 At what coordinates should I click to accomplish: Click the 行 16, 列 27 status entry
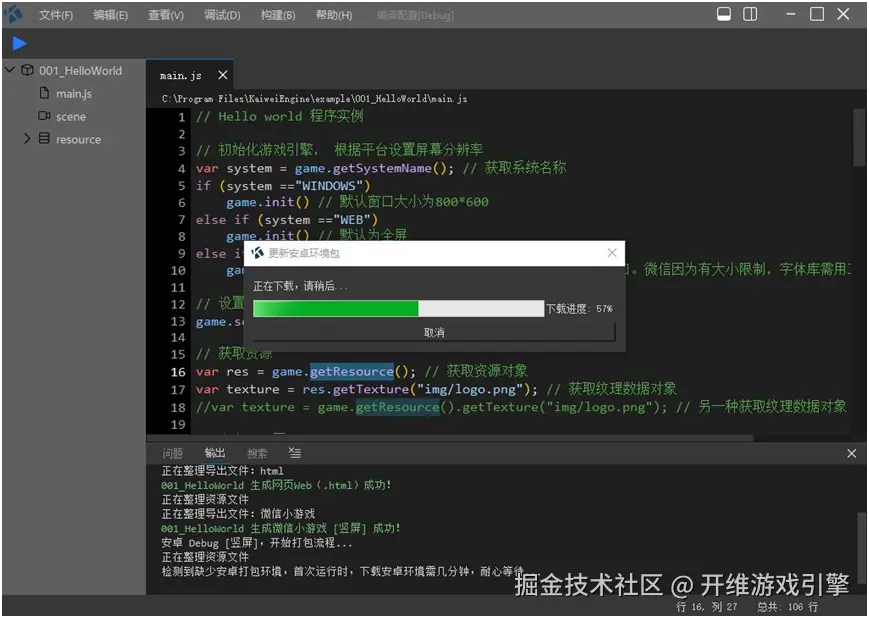[707, 607]
